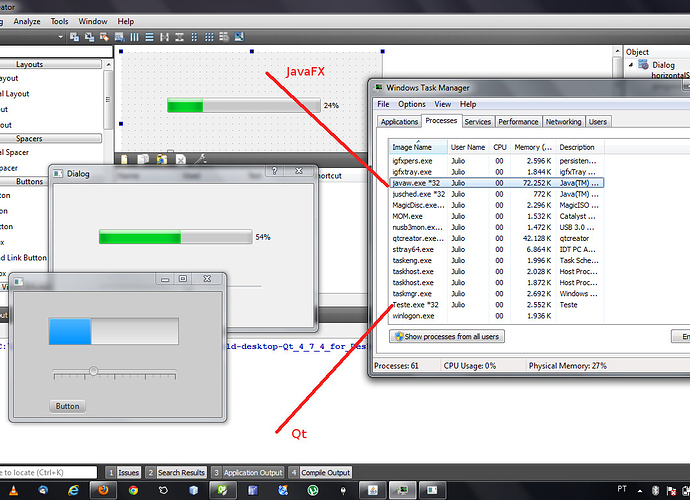Image resolution: width=690 pixels, height=500 pixels.
Task: Switch to Performance tab in Task Manager
Action: (518, 122)
